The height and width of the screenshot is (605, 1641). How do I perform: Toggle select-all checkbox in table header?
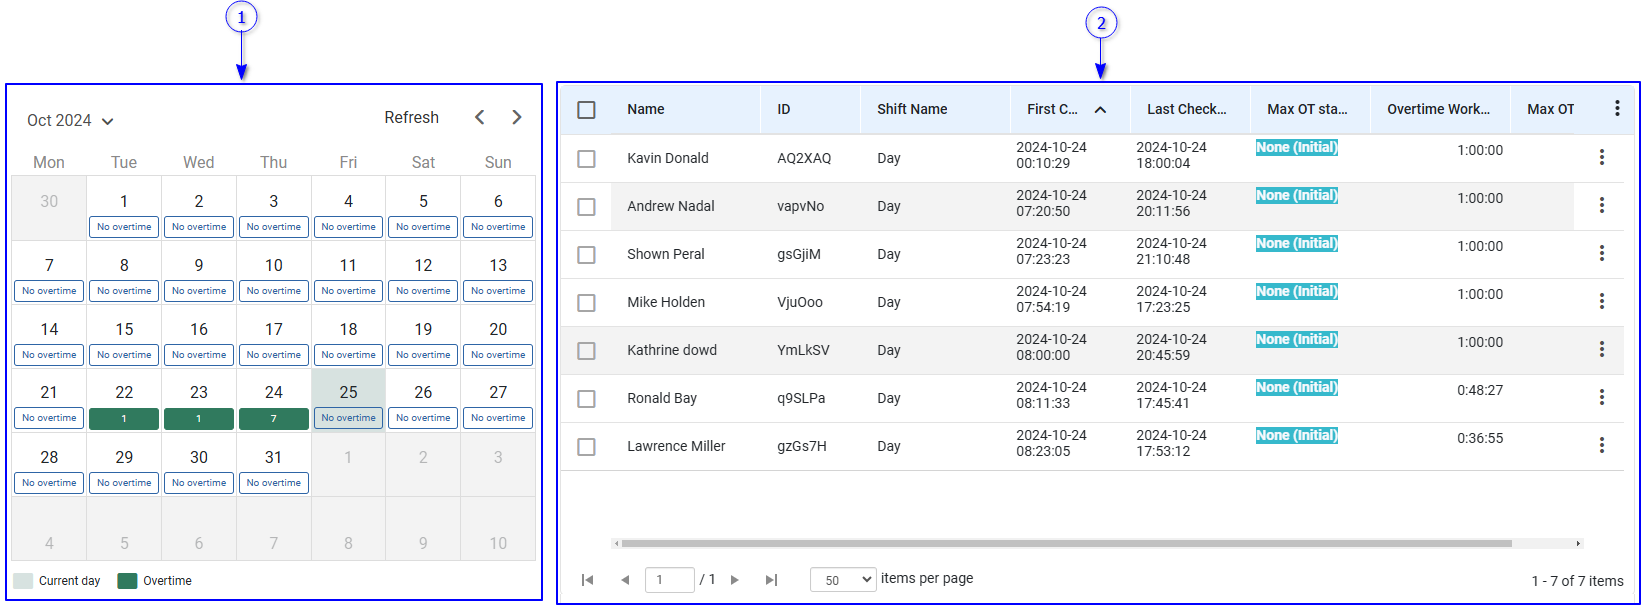587,110
